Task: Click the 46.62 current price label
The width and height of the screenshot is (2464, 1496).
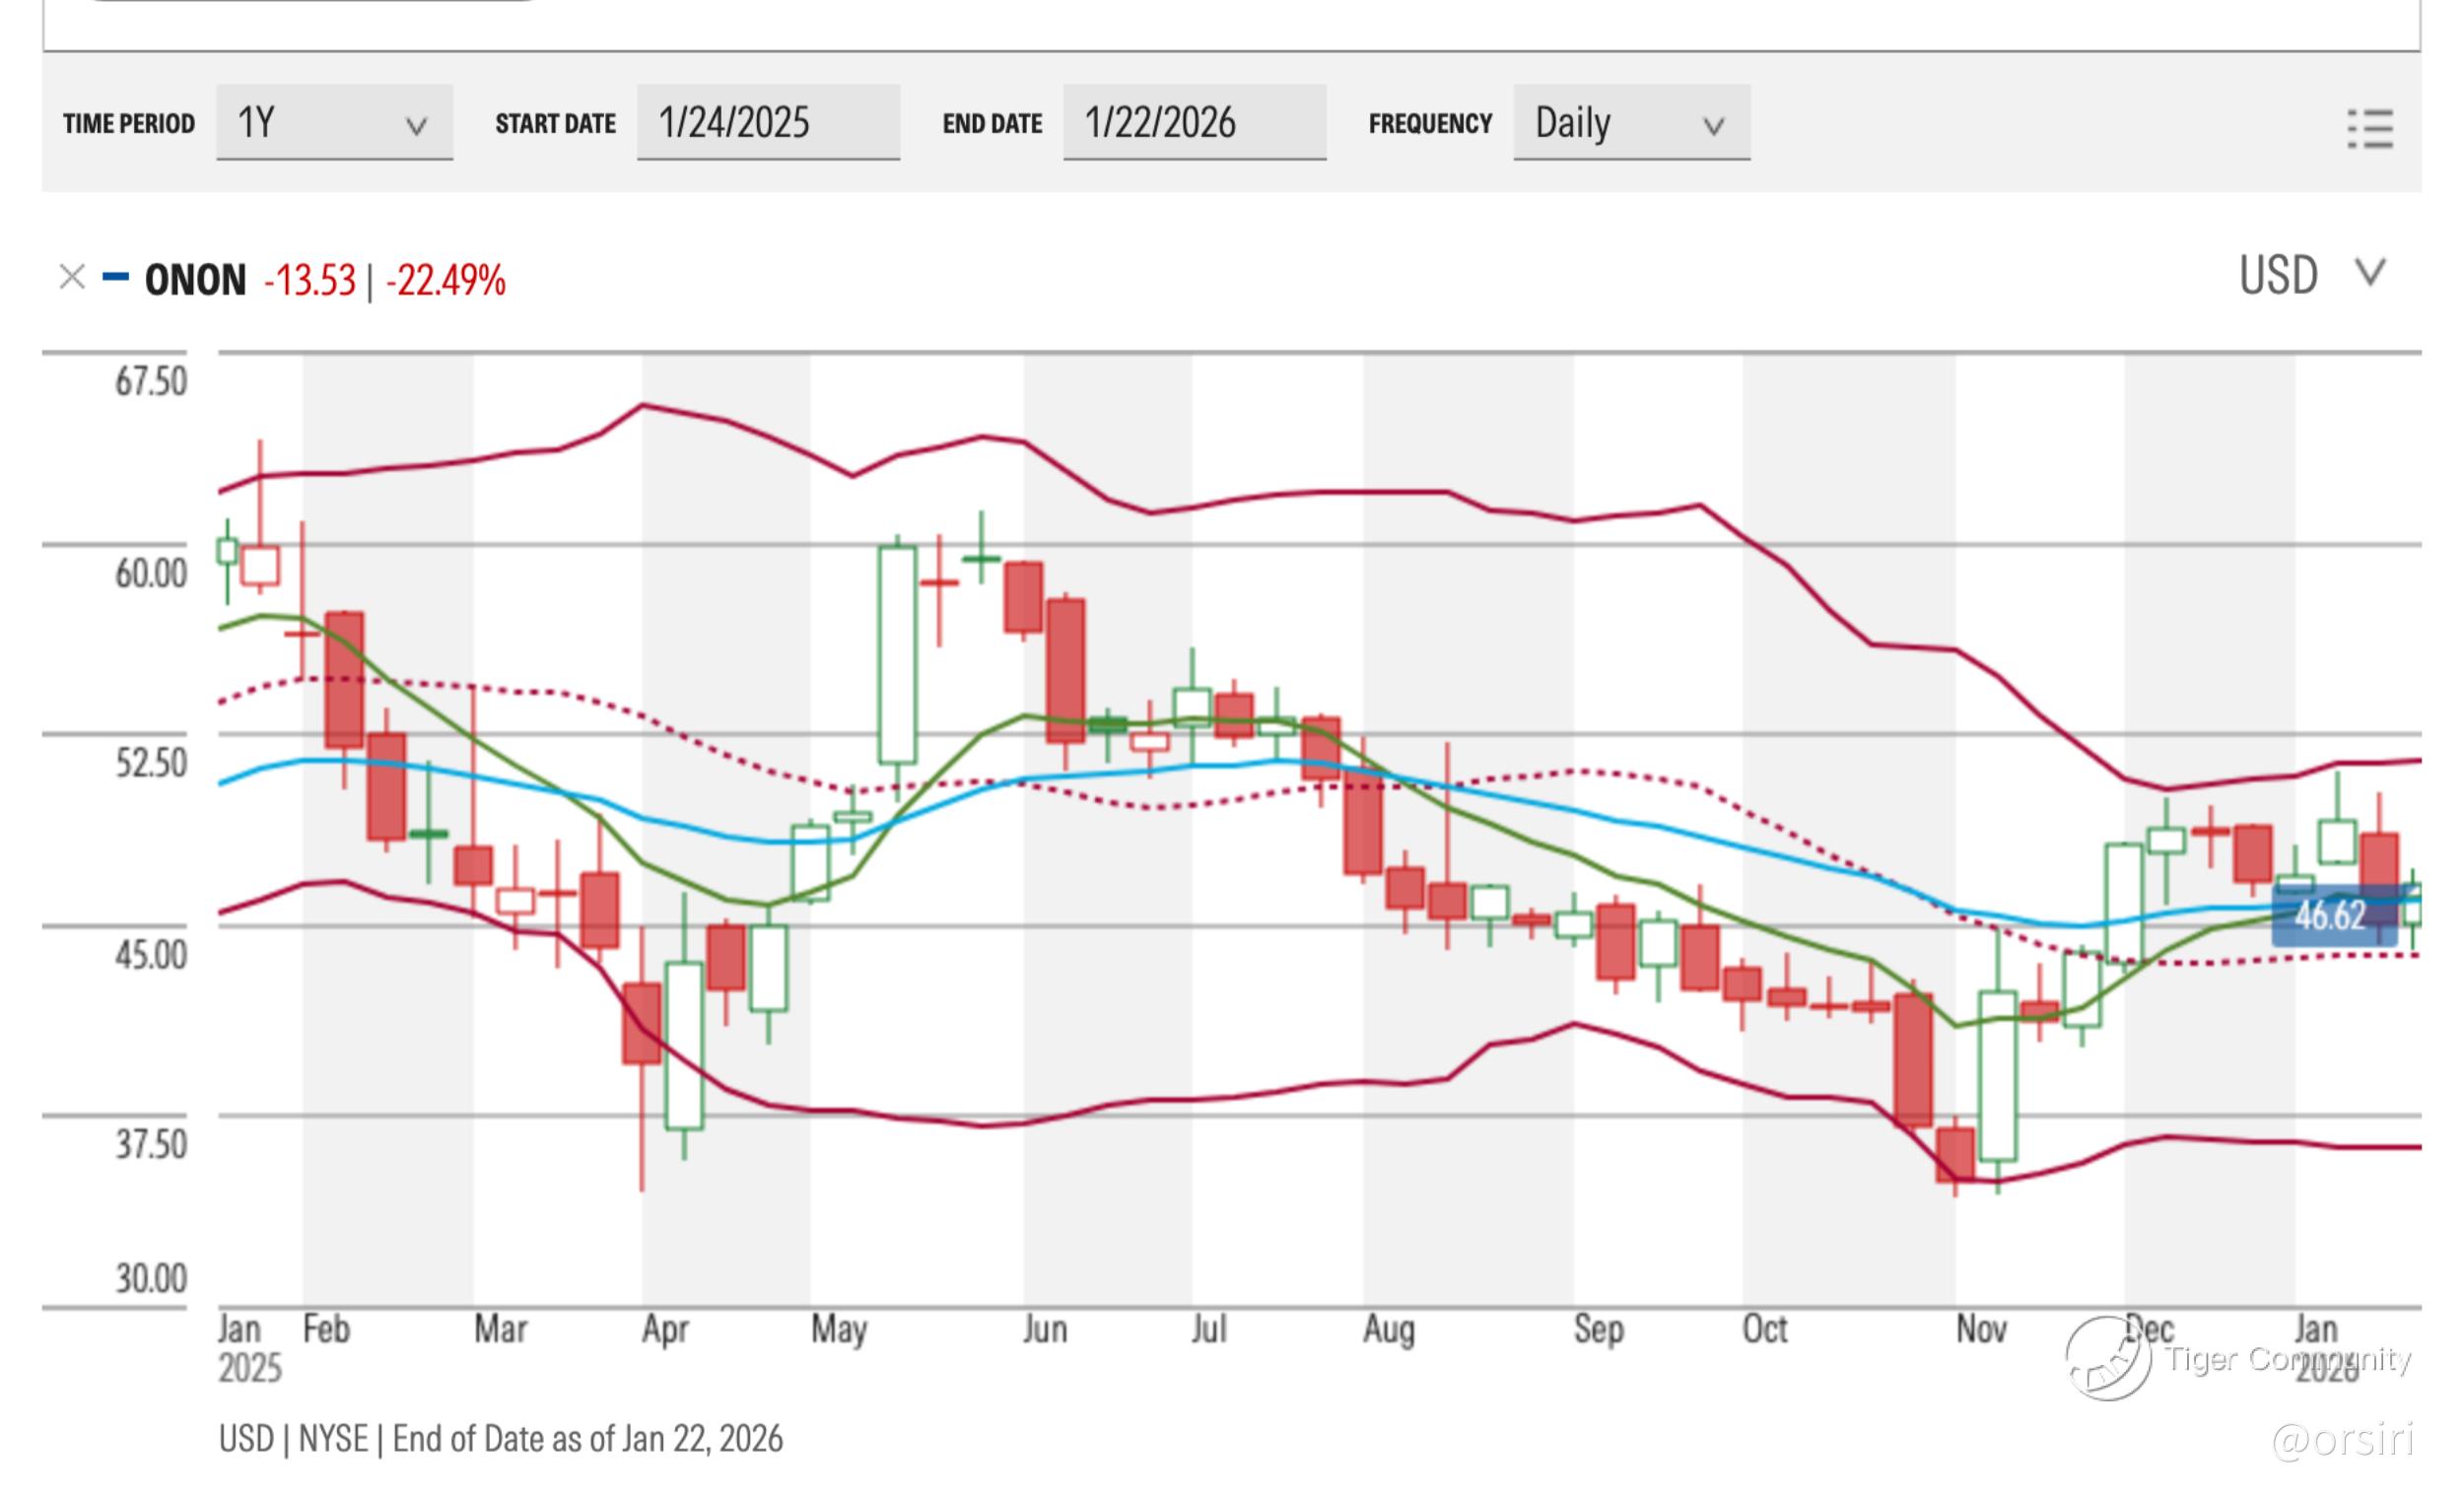Action: [x=2333, y=916]
